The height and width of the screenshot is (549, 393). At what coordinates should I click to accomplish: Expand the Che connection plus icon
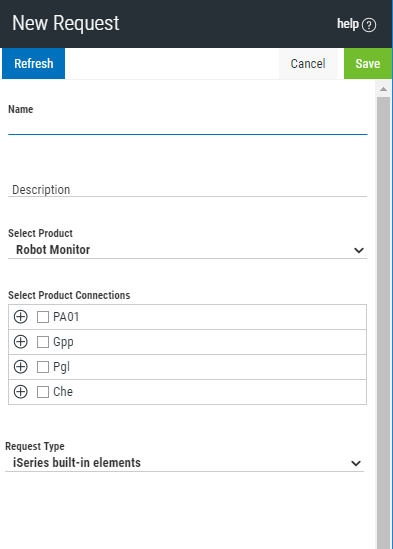[21, 392]
